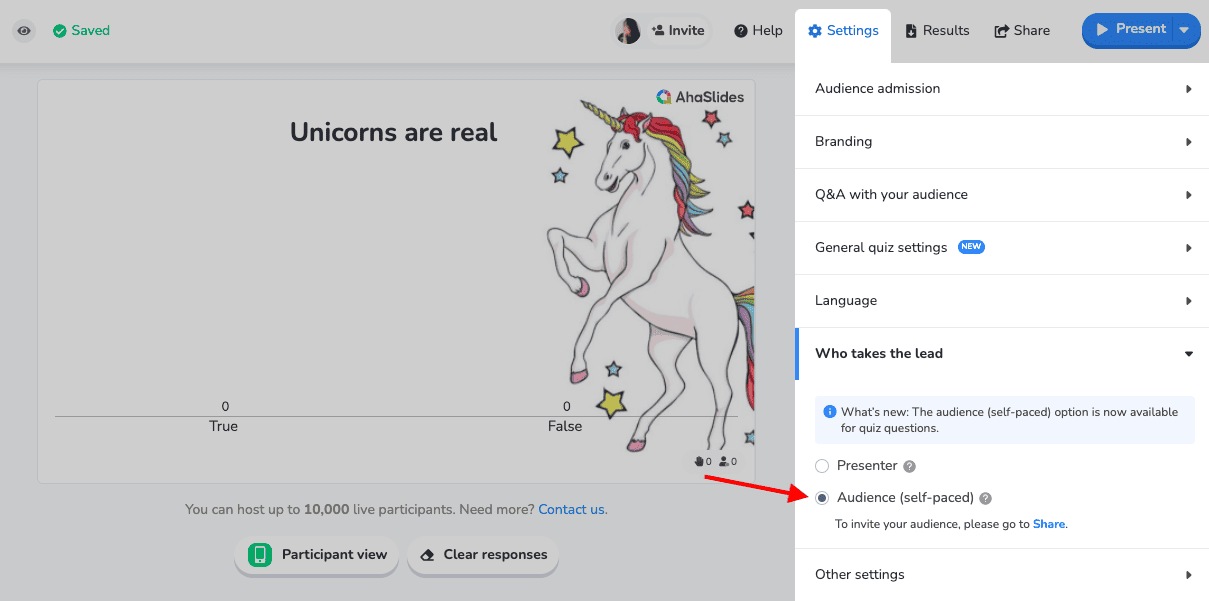Expand General quiz settings section
This screenshot has height=601, width=1209.
[x=1002, y=248]
